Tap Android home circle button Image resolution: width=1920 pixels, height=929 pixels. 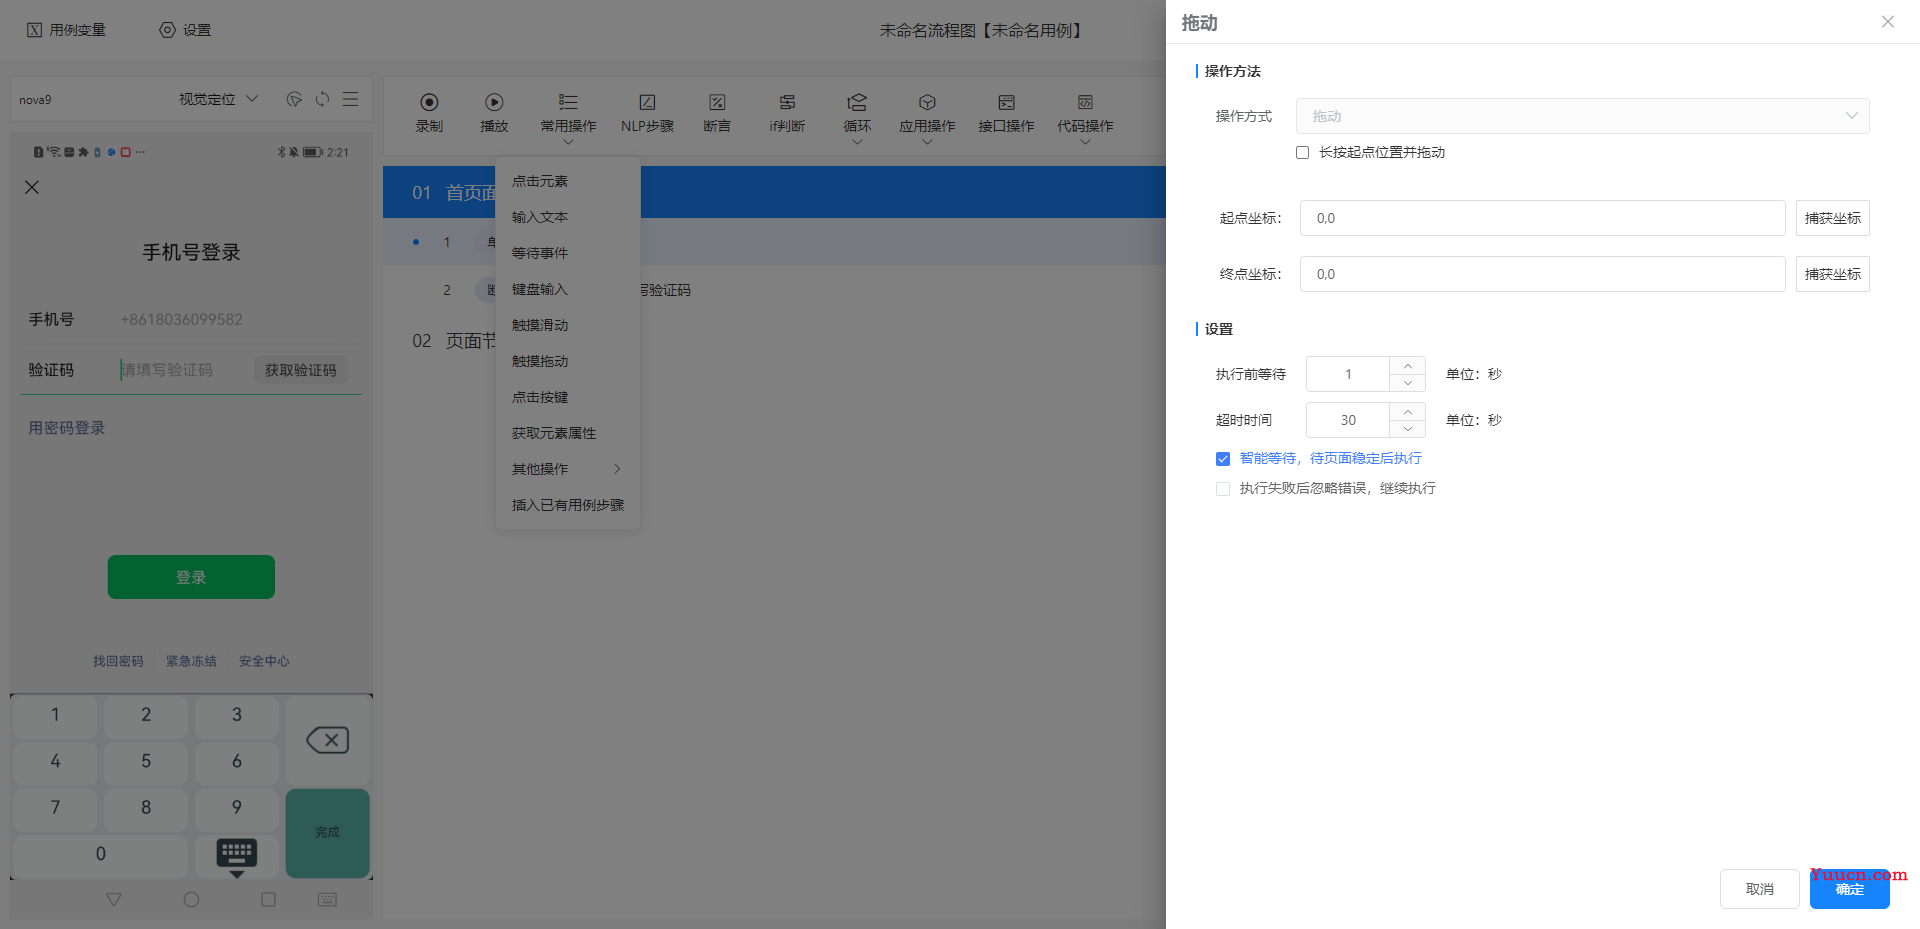tap(191, 899)
